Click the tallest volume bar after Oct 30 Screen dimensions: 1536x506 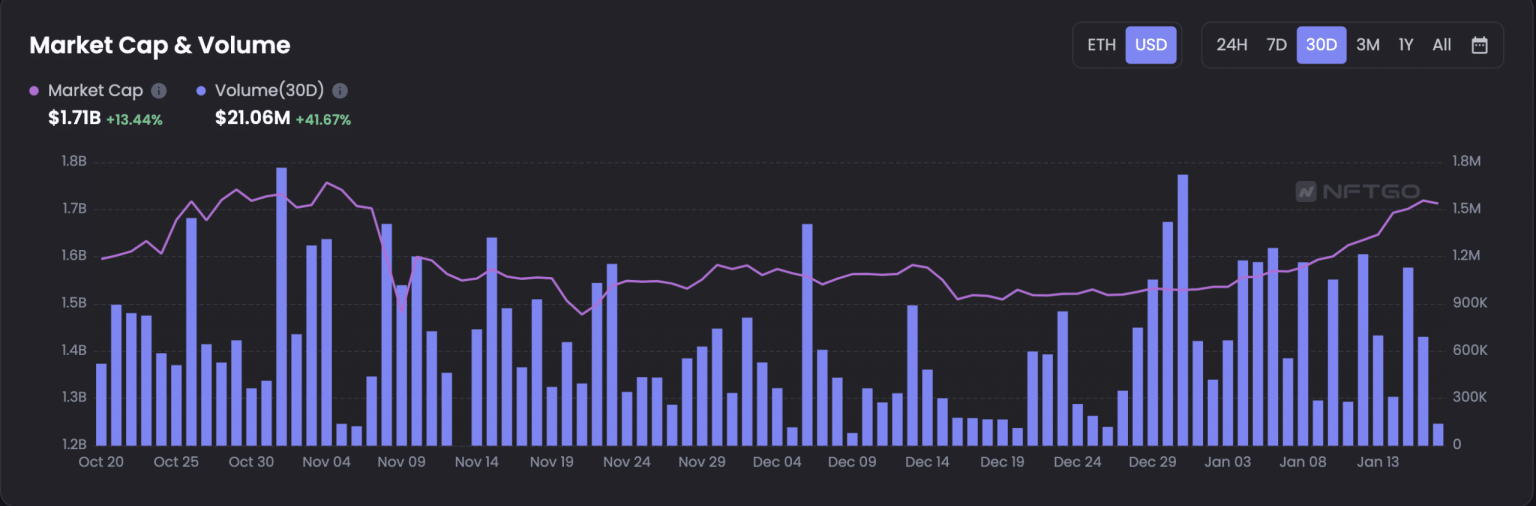point(282,305)
